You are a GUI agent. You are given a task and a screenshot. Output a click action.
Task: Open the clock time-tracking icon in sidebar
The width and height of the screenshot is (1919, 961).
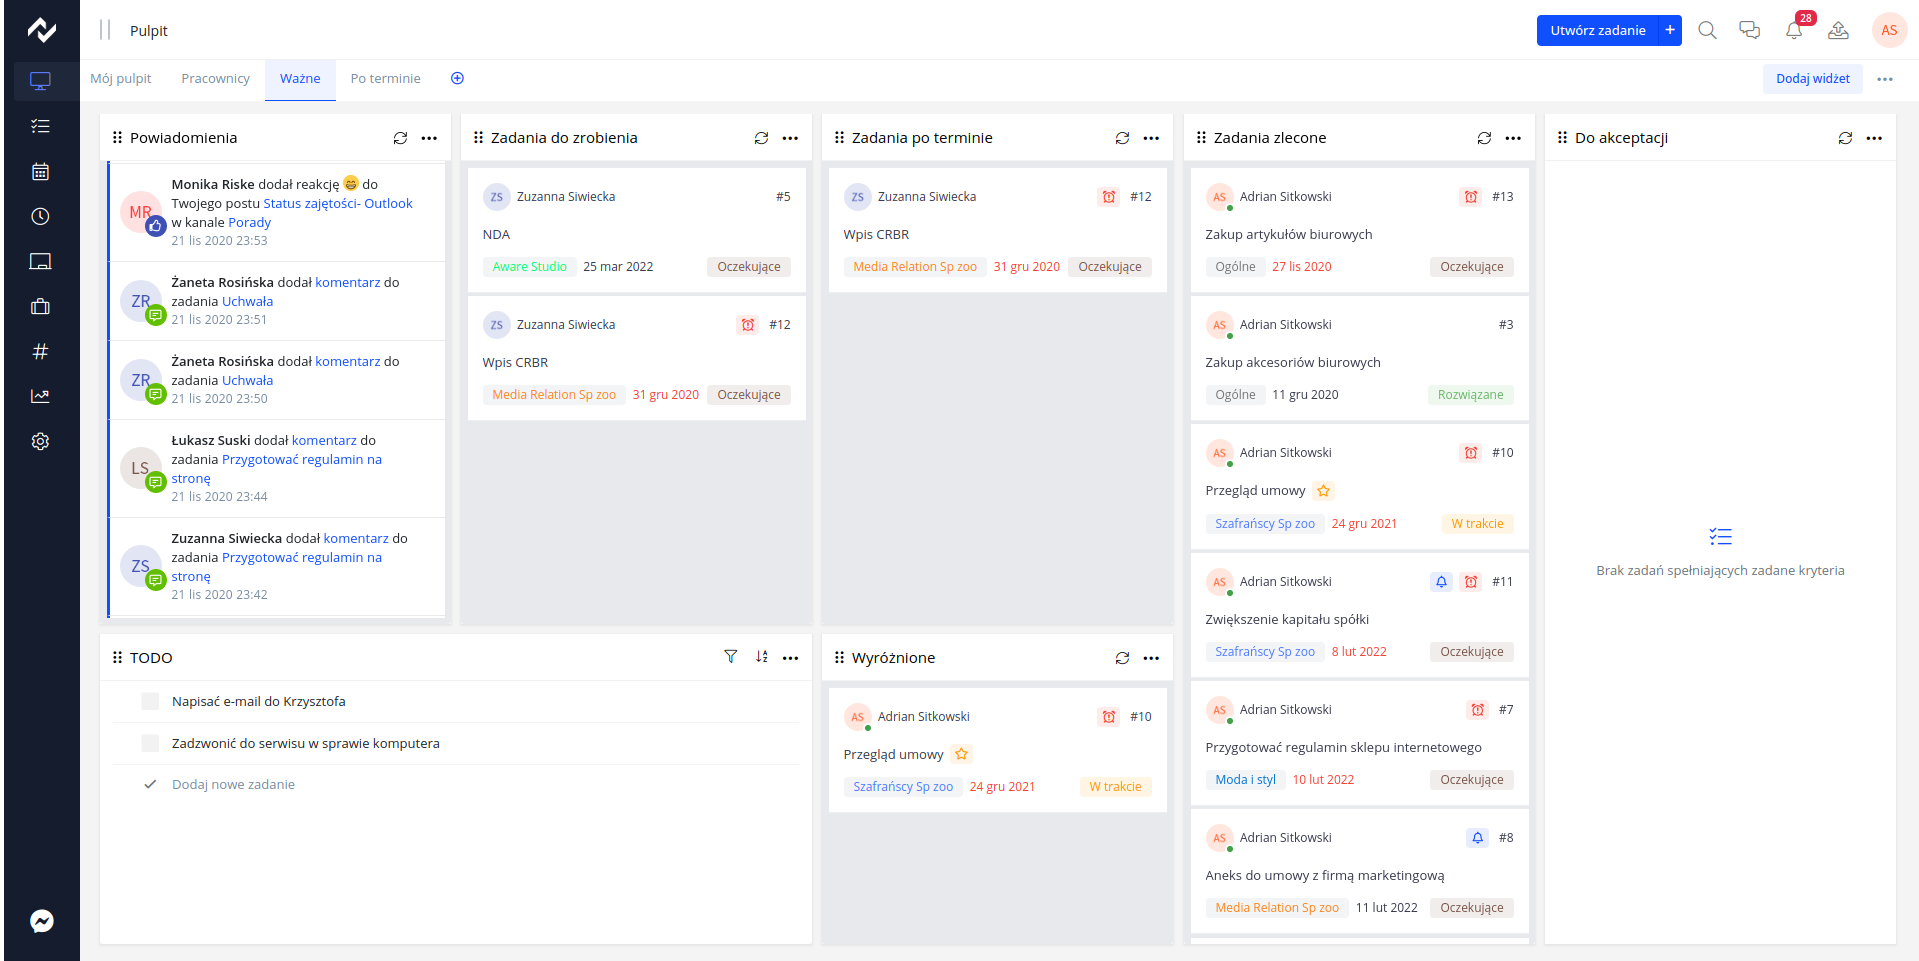coord(40,216)
